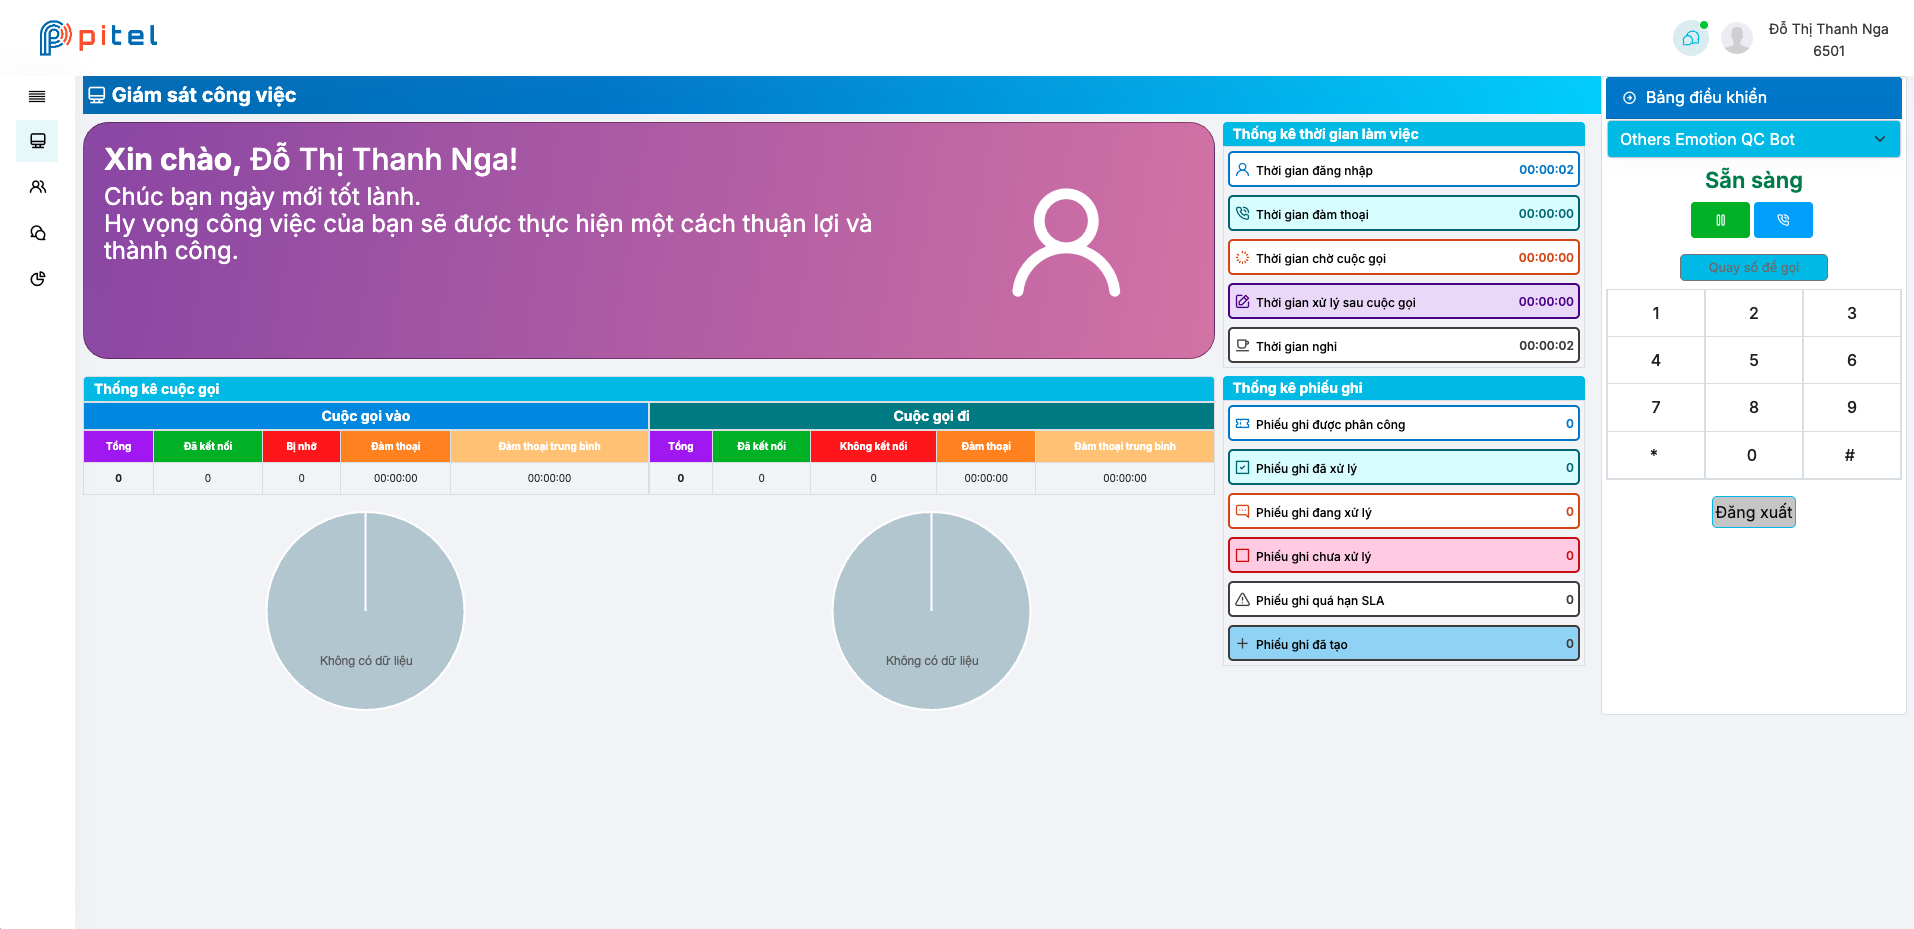
Task: Click the SLA overdue warning triangle icon
Action: pyautogui.click(x=1242, y=600)
